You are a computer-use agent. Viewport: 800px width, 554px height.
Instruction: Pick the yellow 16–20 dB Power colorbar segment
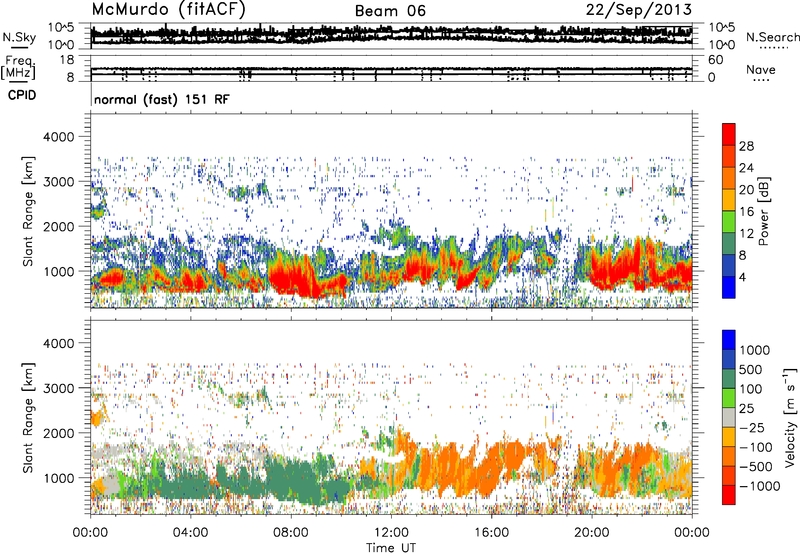729,199
